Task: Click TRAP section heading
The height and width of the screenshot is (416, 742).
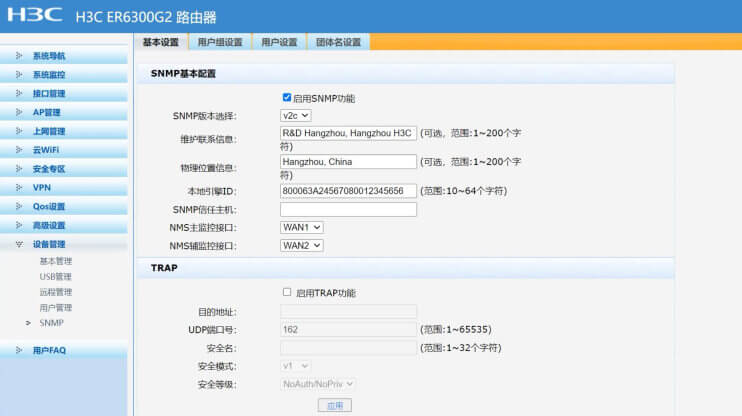Action: coord(164,268)
